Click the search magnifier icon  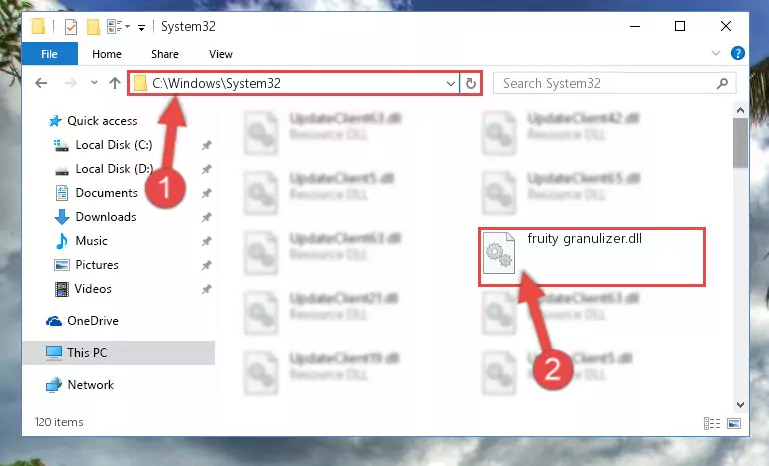tap(722, 83)
